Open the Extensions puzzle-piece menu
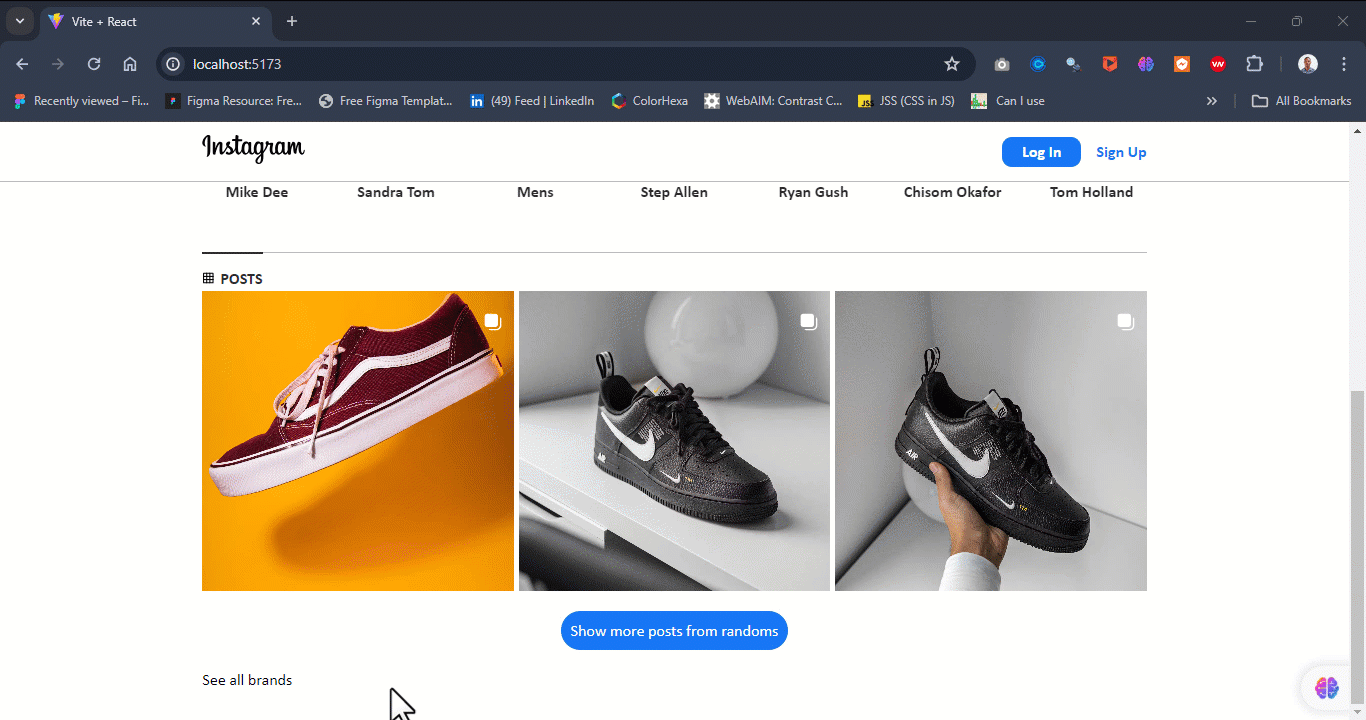The image size is (1366, 720). pyautogui.click(x=1254, y=64)
